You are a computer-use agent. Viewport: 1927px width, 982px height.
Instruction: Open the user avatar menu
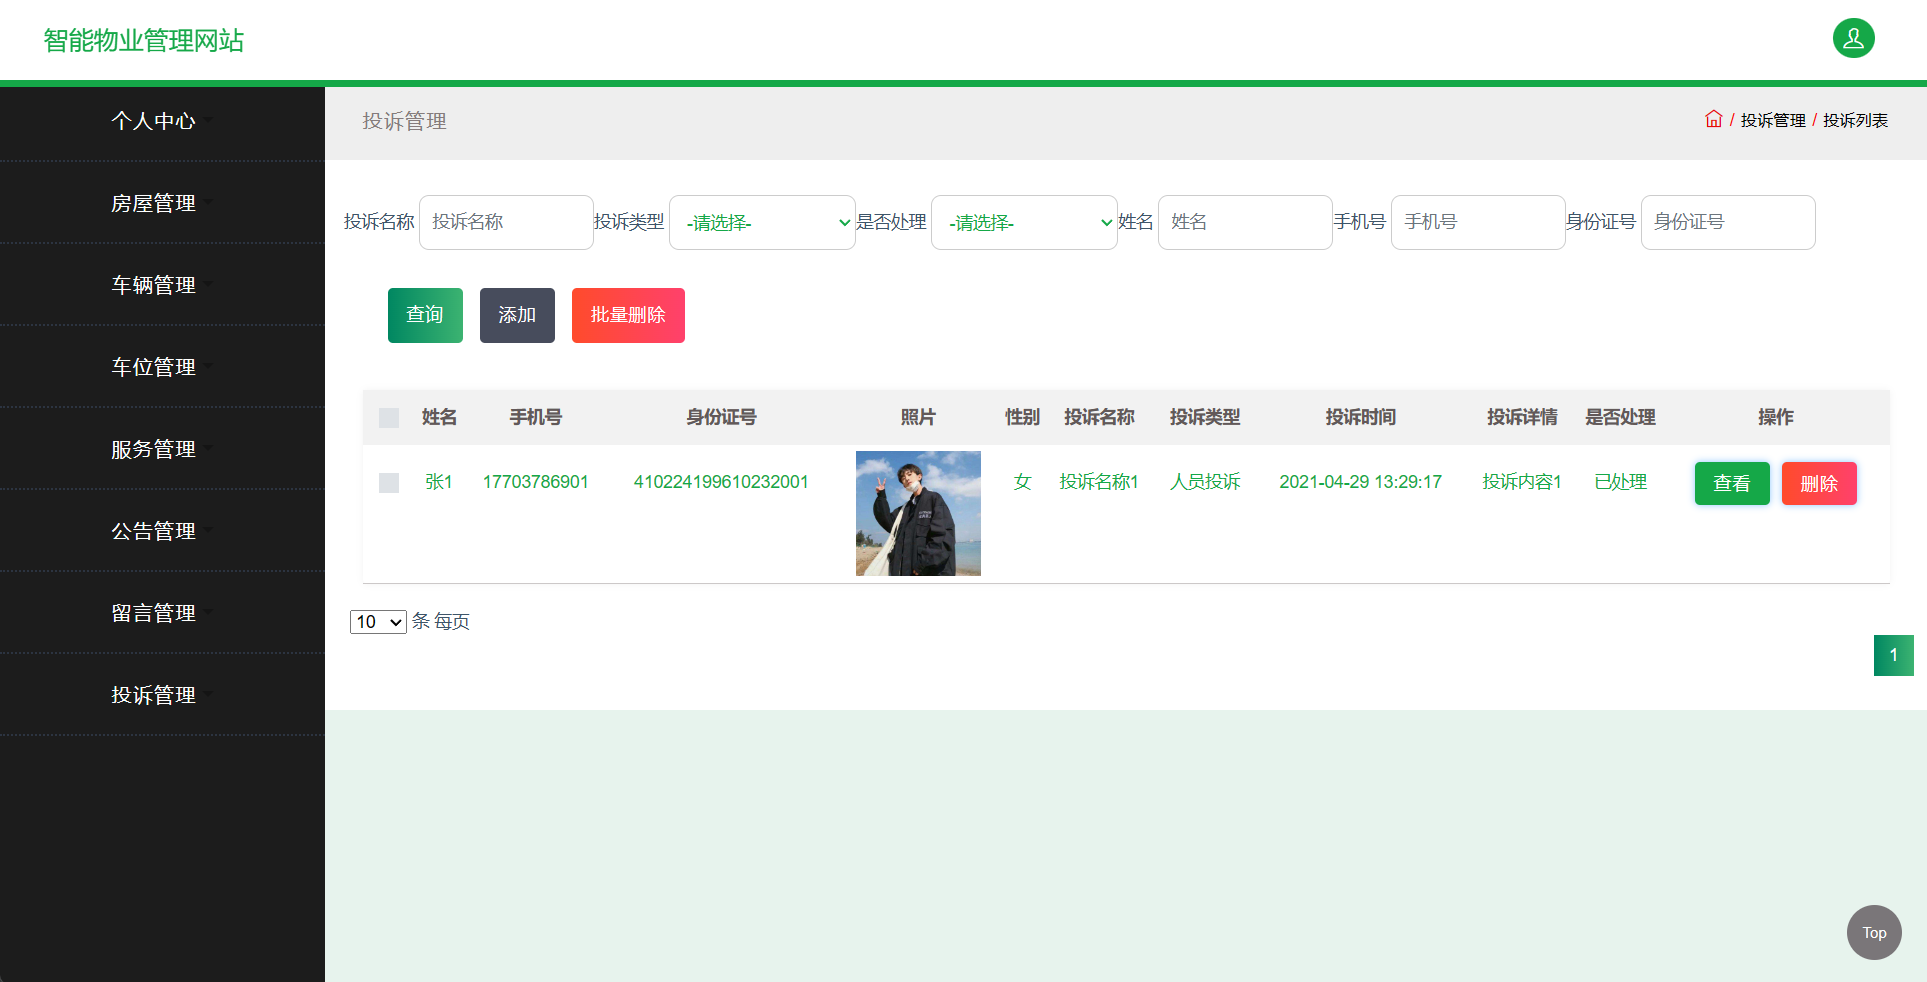pos(1853,38)
